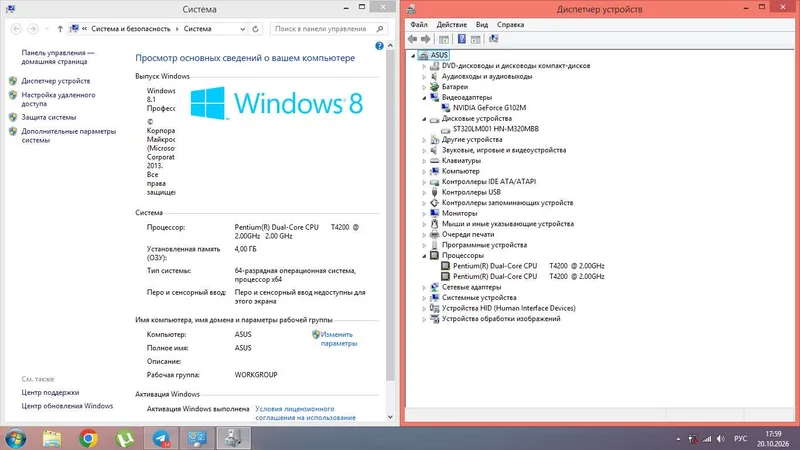
Task: Open the Вид menu
Action: point(482,24)
